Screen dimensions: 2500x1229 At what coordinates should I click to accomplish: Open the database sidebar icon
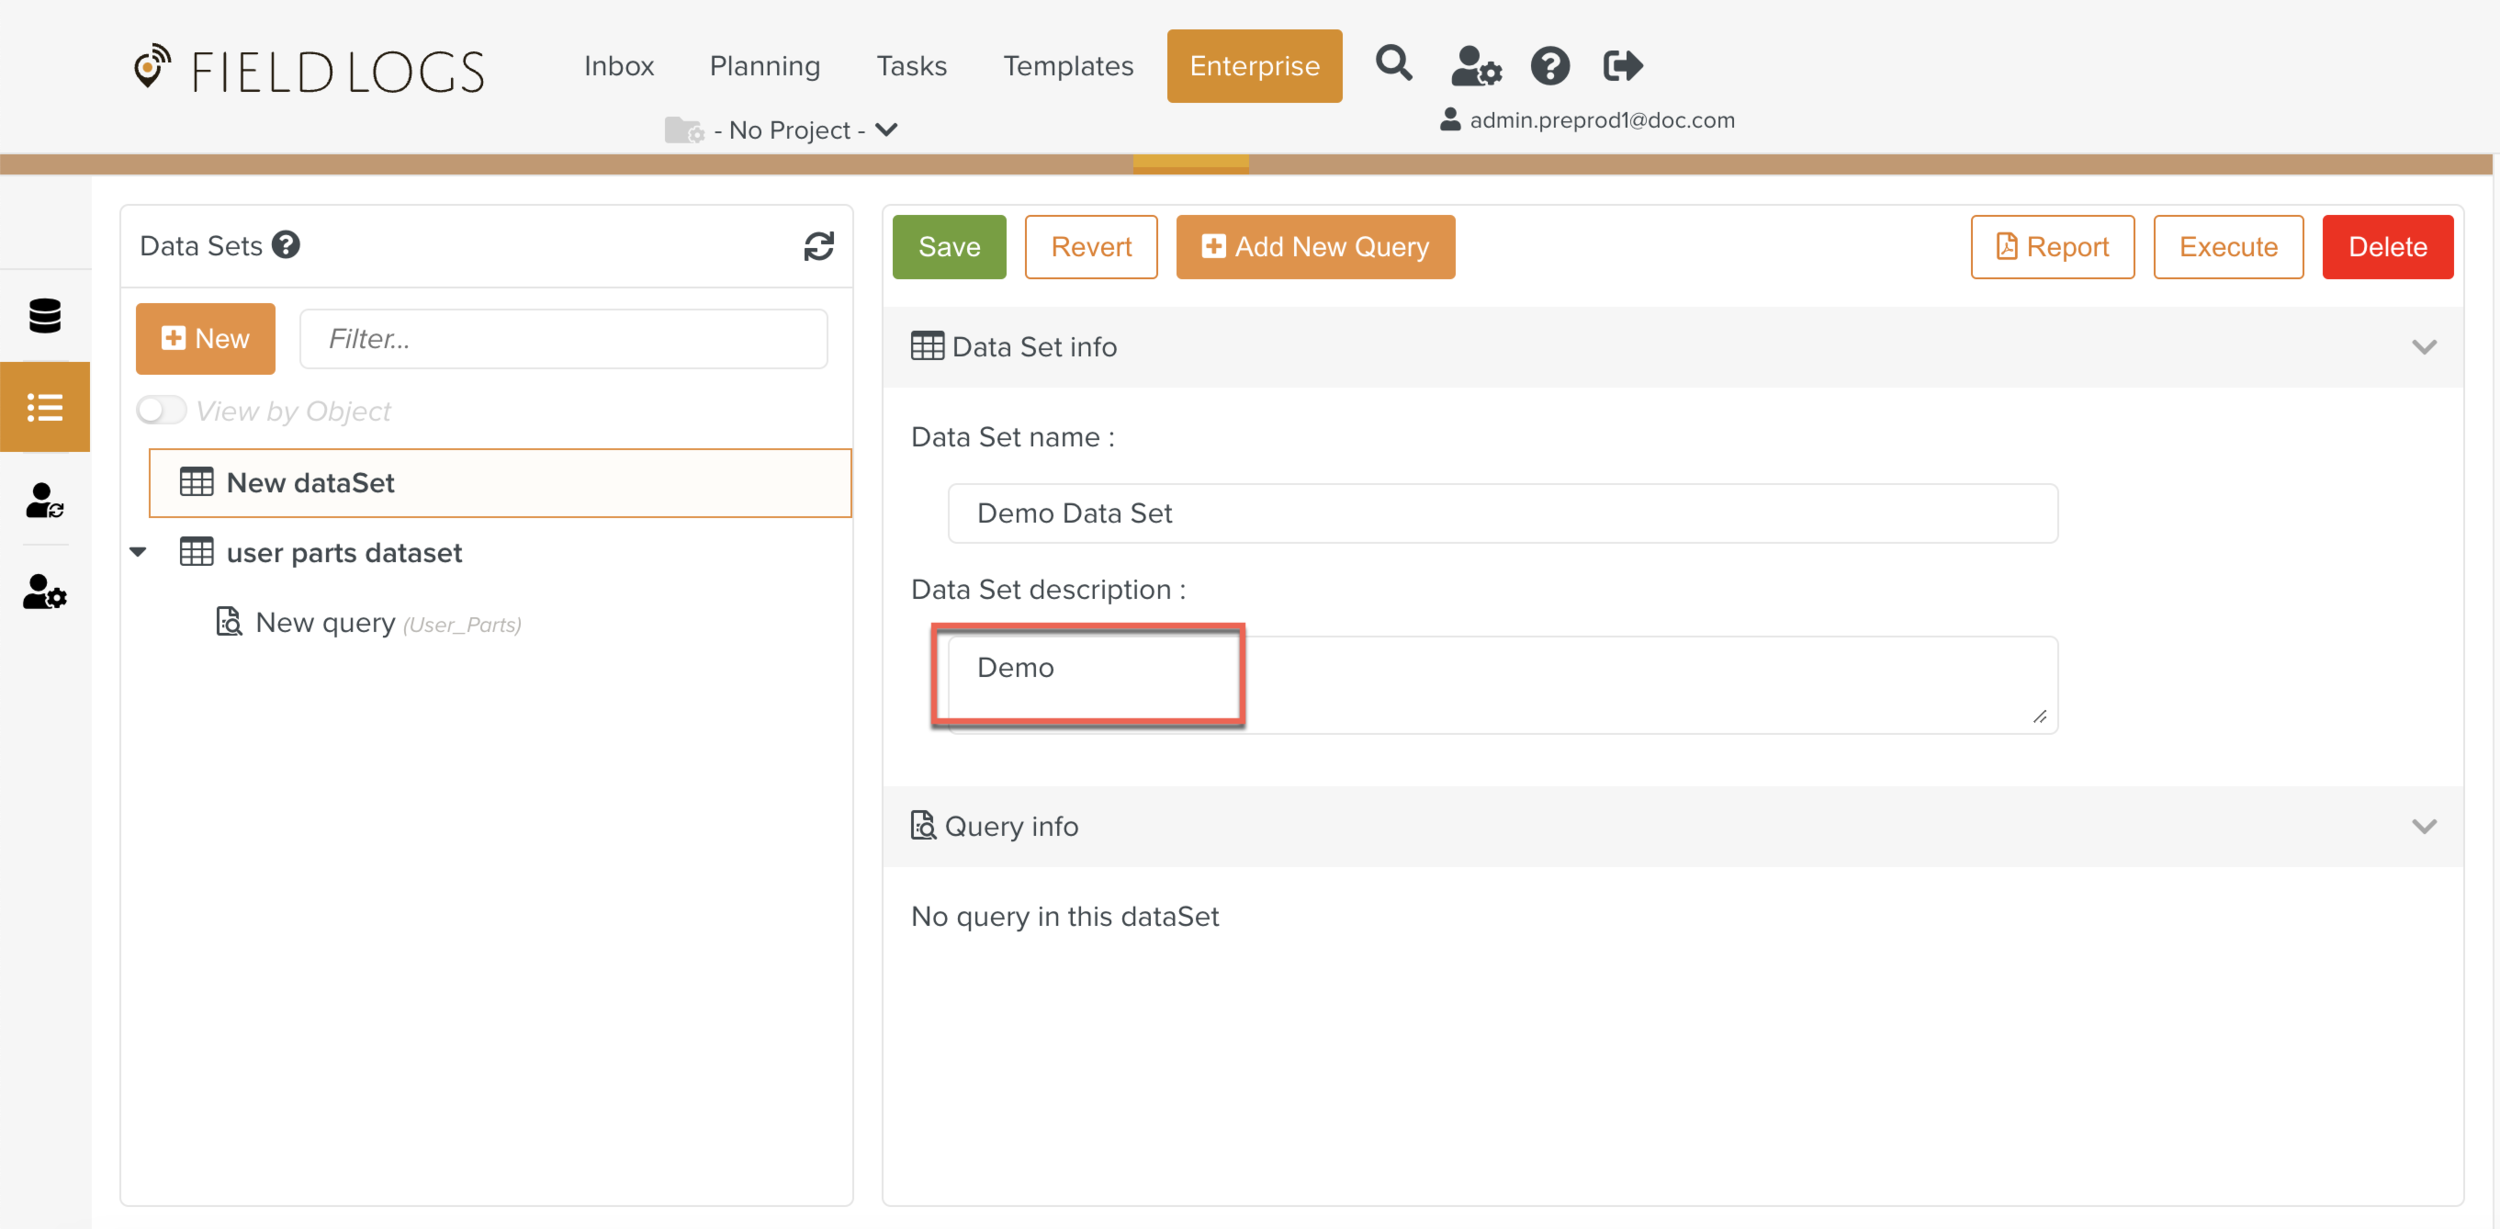click(45, 316)
